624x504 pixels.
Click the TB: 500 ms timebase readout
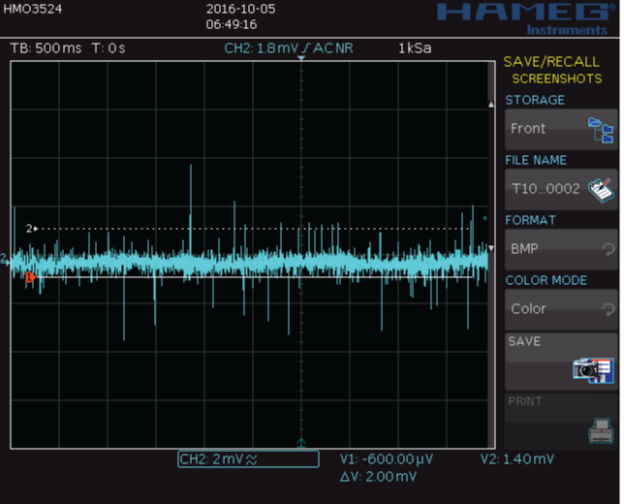(x=46, y=48)
